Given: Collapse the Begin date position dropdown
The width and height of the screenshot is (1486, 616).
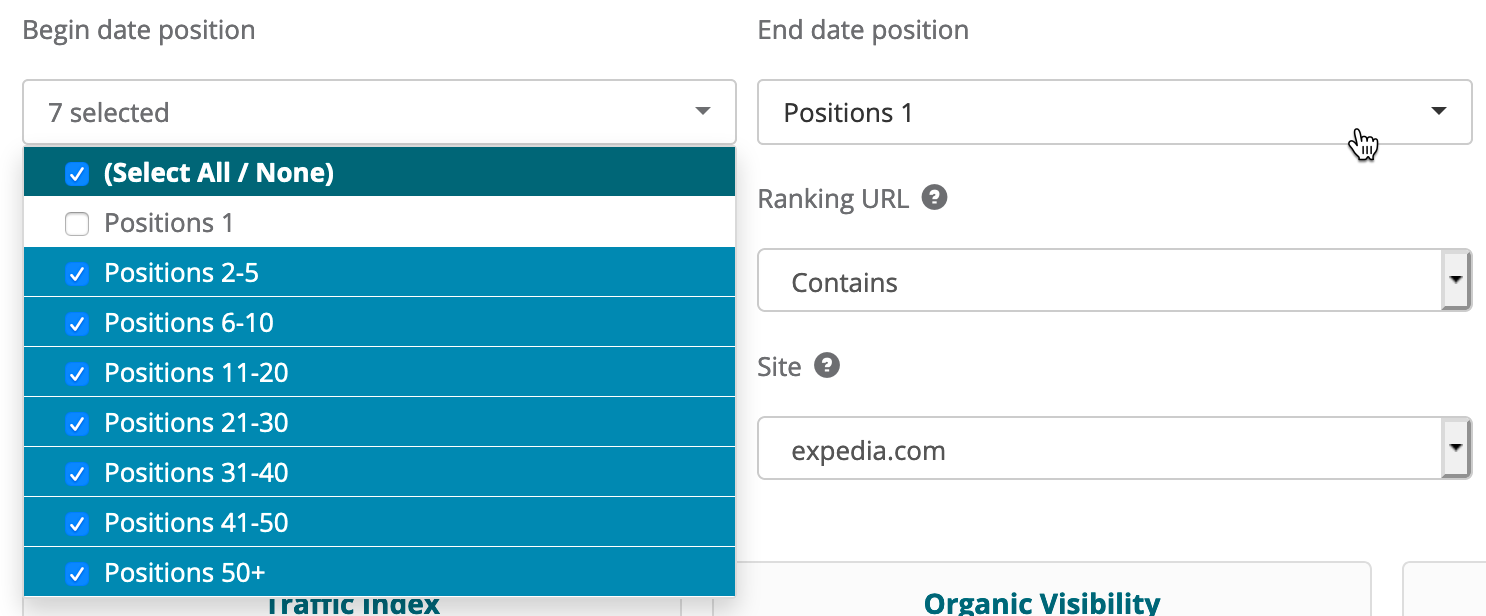Looking at the screenshot, I should pos(702,112).
